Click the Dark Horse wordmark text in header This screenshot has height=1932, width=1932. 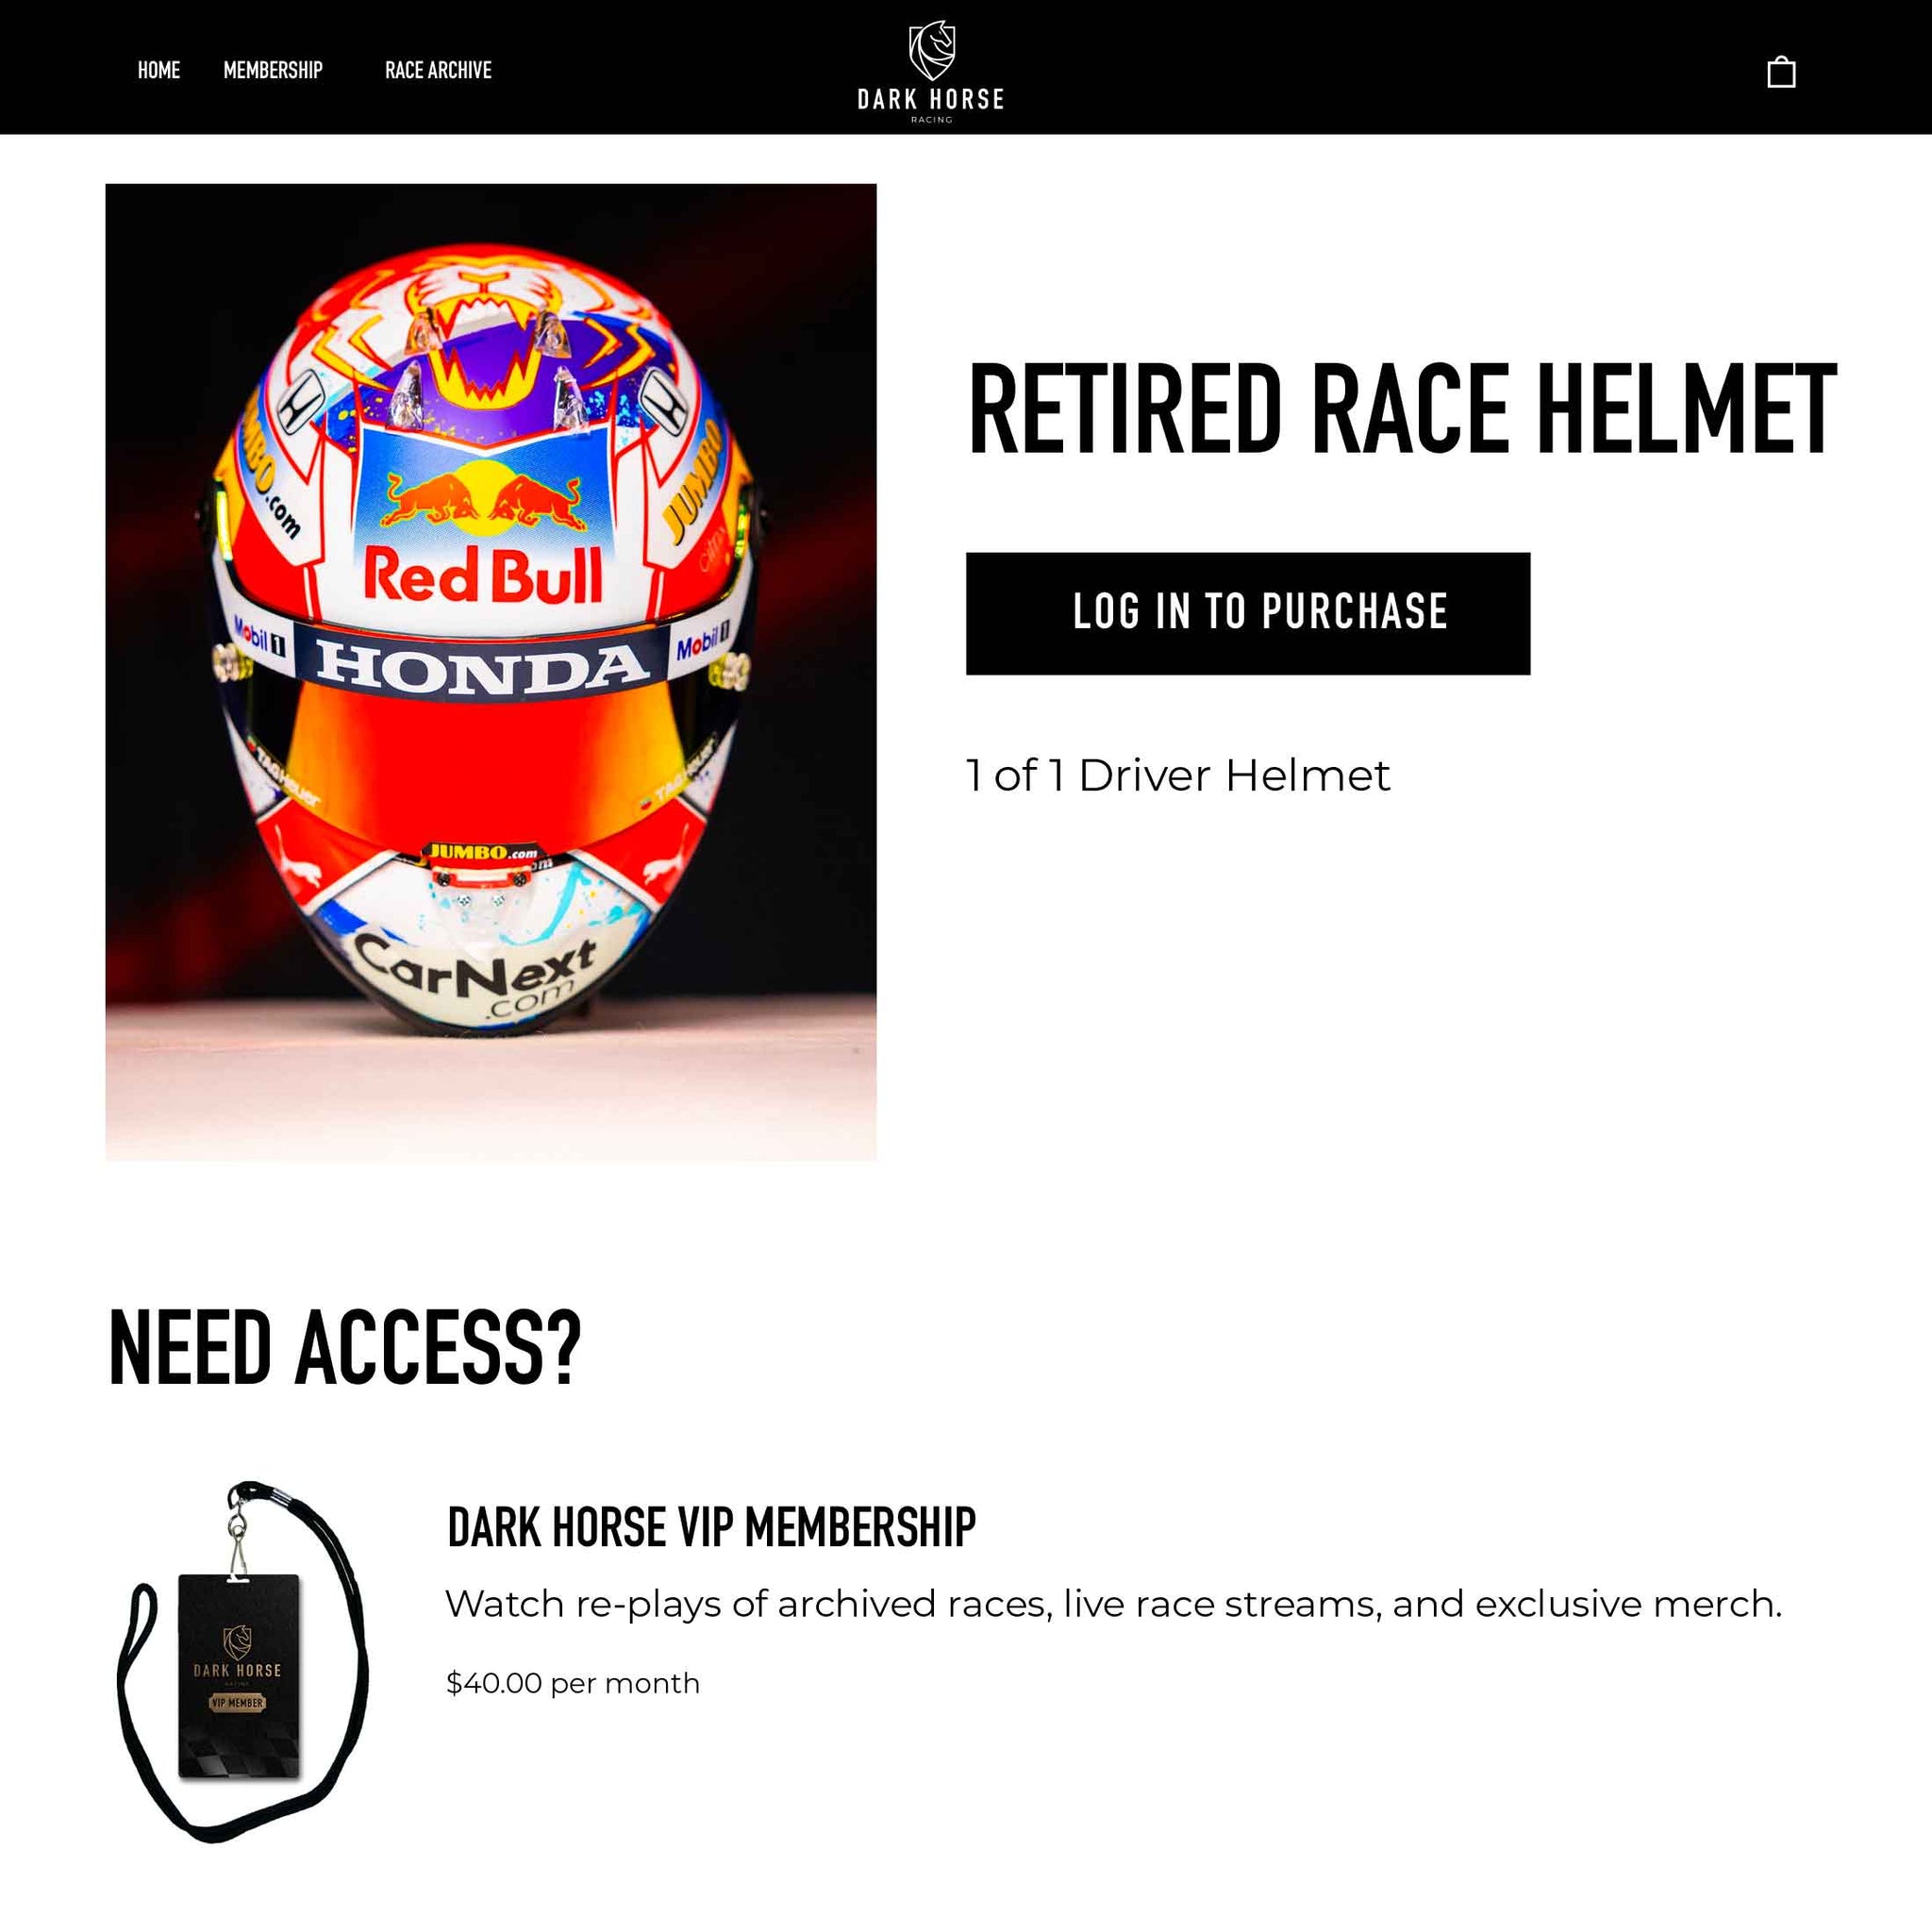point(931,99)
